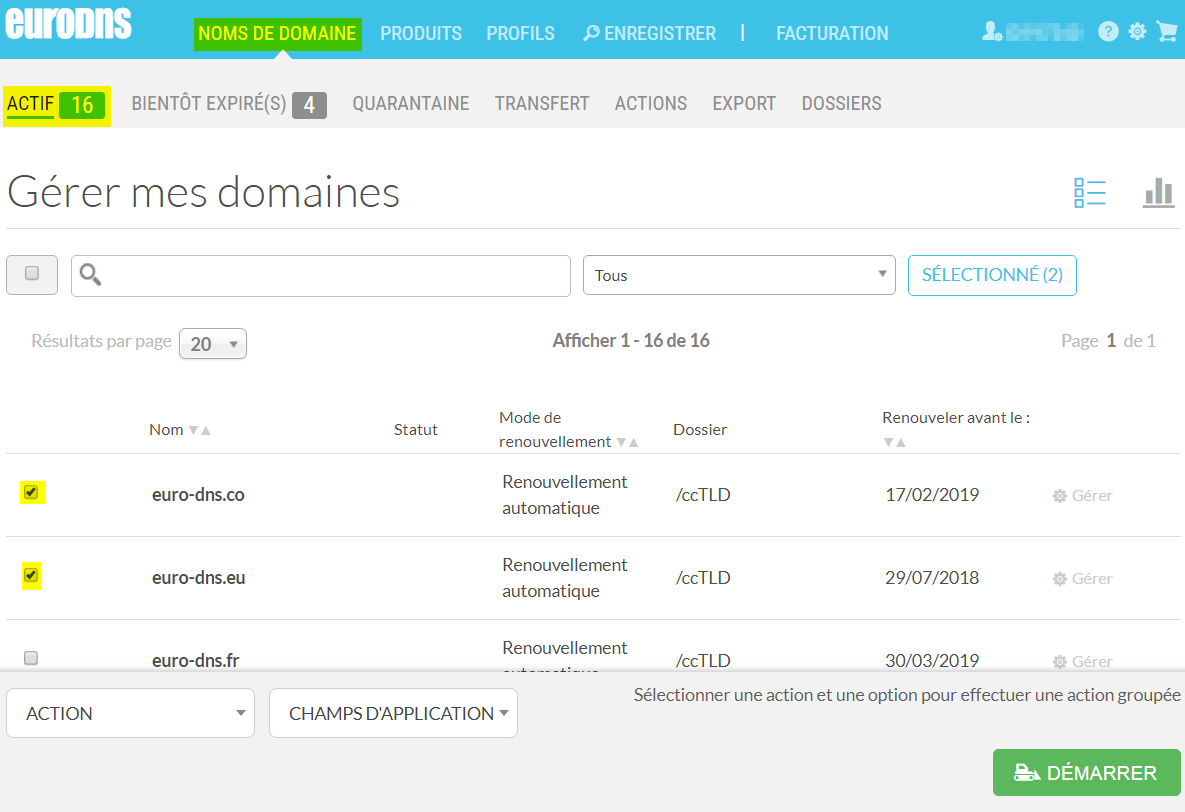Open the euro-dns.eu domain link
The width and height of the screenshot is (1185, 812).
pos(198,578)
